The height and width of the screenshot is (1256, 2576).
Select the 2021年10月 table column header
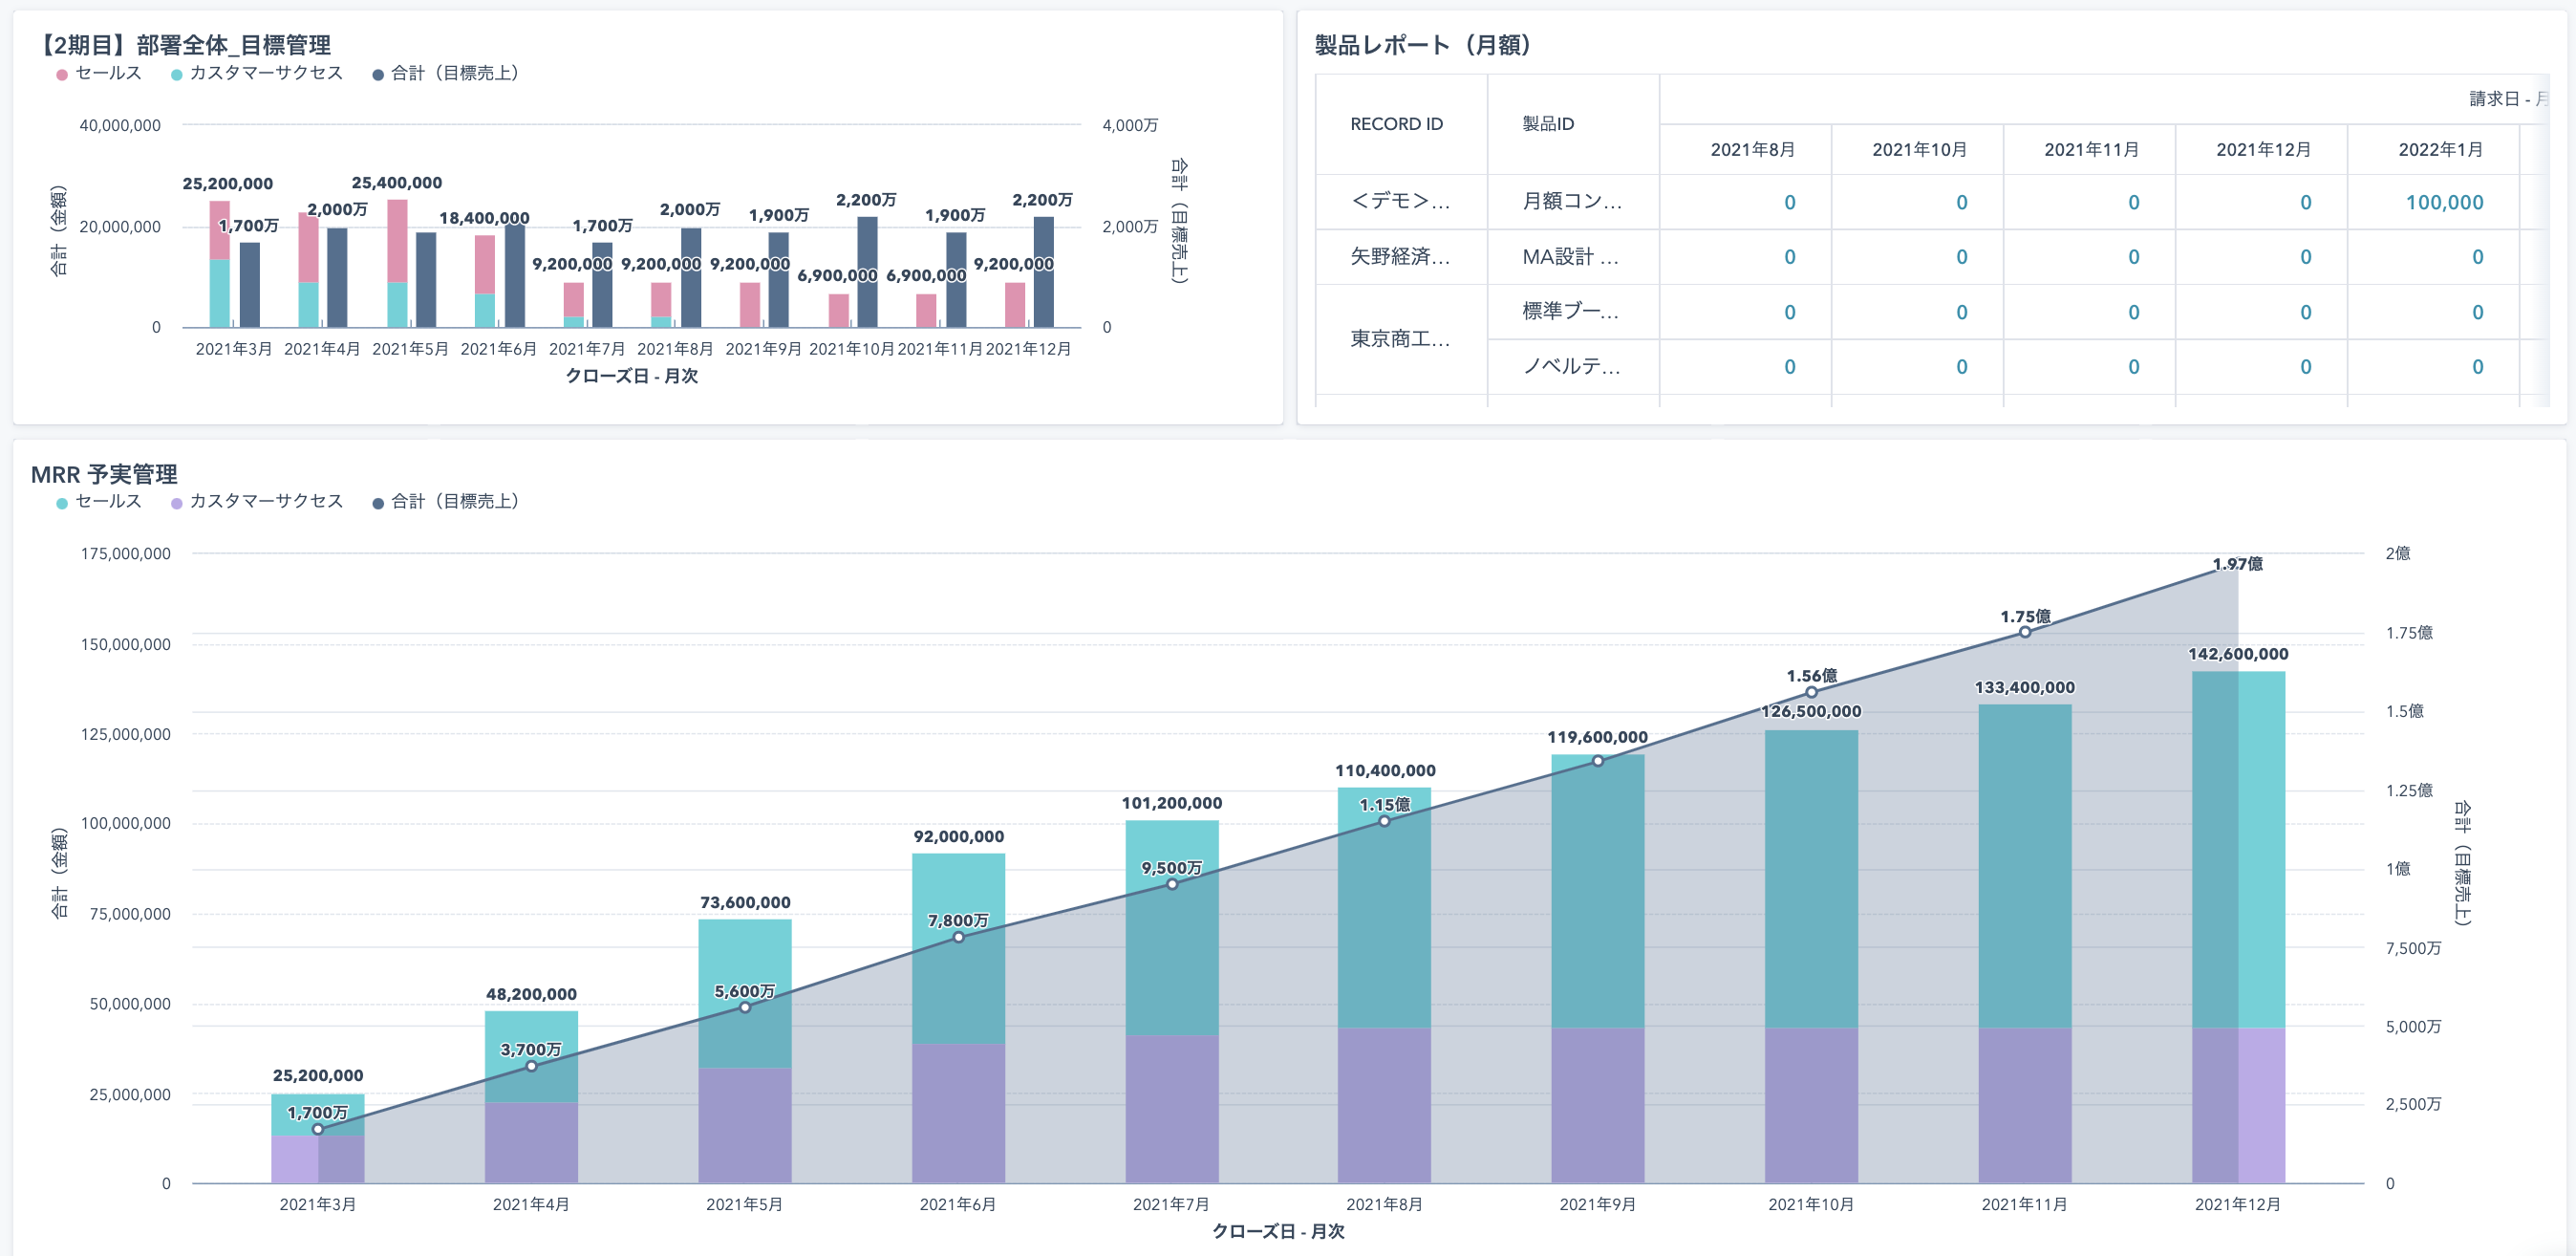coord(1919,149)
